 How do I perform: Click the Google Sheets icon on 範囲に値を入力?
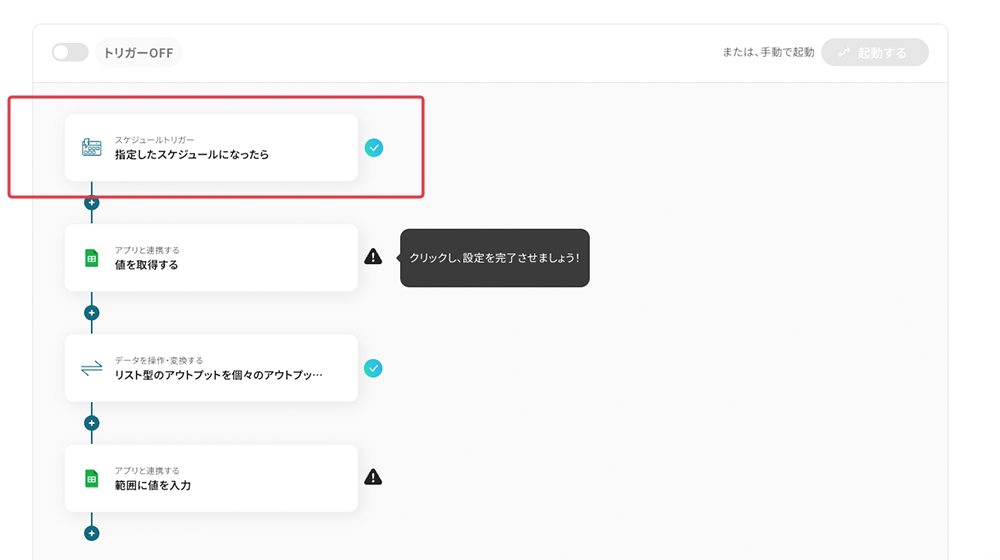tap(92, 478)
